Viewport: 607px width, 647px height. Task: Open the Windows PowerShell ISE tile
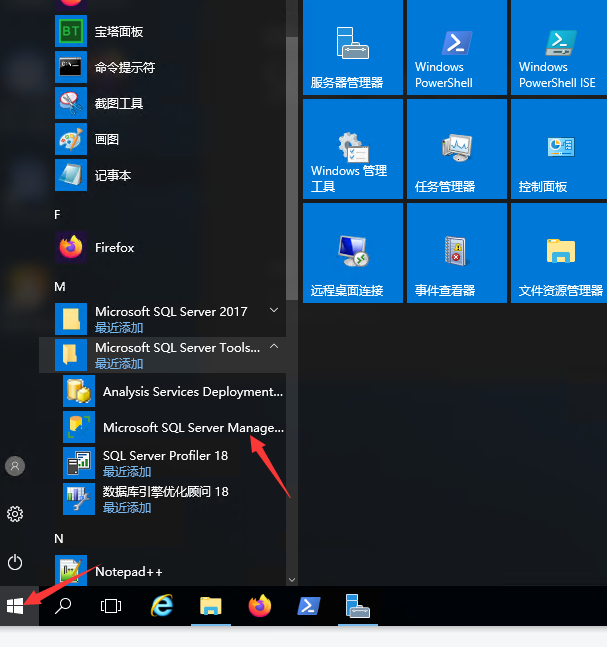(x=559, y=47)
